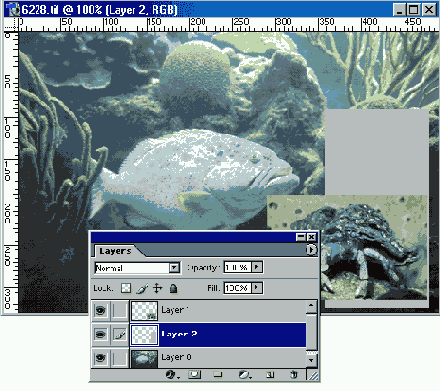The image size is (440, 391).
Task: Toggle link box next to Layer 1
Action: coord(120,311)
